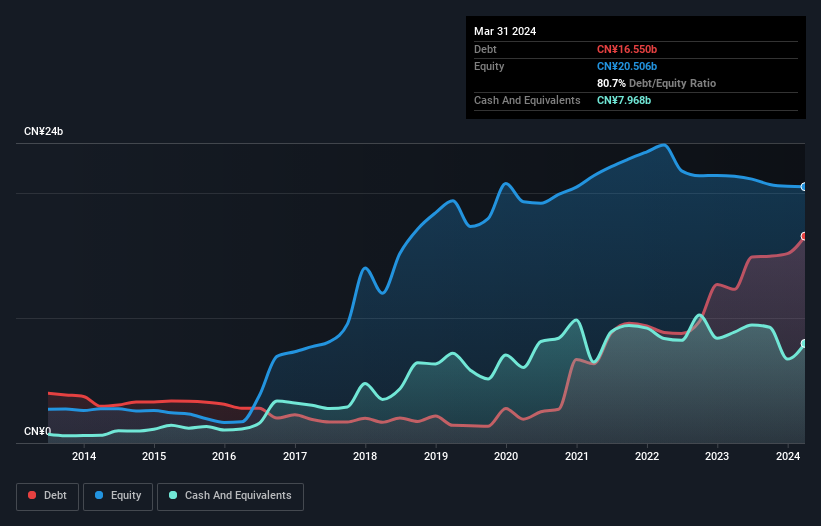821x526 pixels.
Task: Click the 2022 x-axis label
Action: [647, 456]
